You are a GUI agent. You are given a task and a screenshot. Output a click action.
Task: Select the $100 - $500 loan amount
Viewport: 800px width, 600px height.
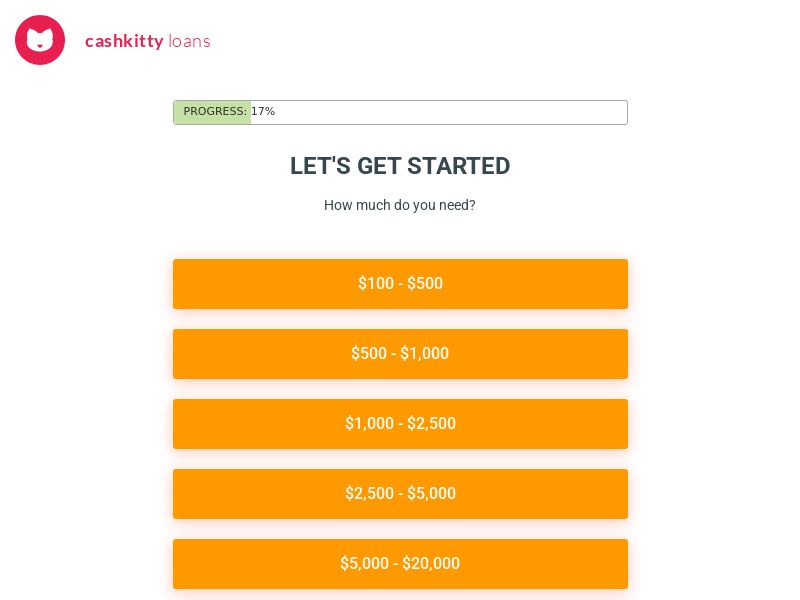400,284
